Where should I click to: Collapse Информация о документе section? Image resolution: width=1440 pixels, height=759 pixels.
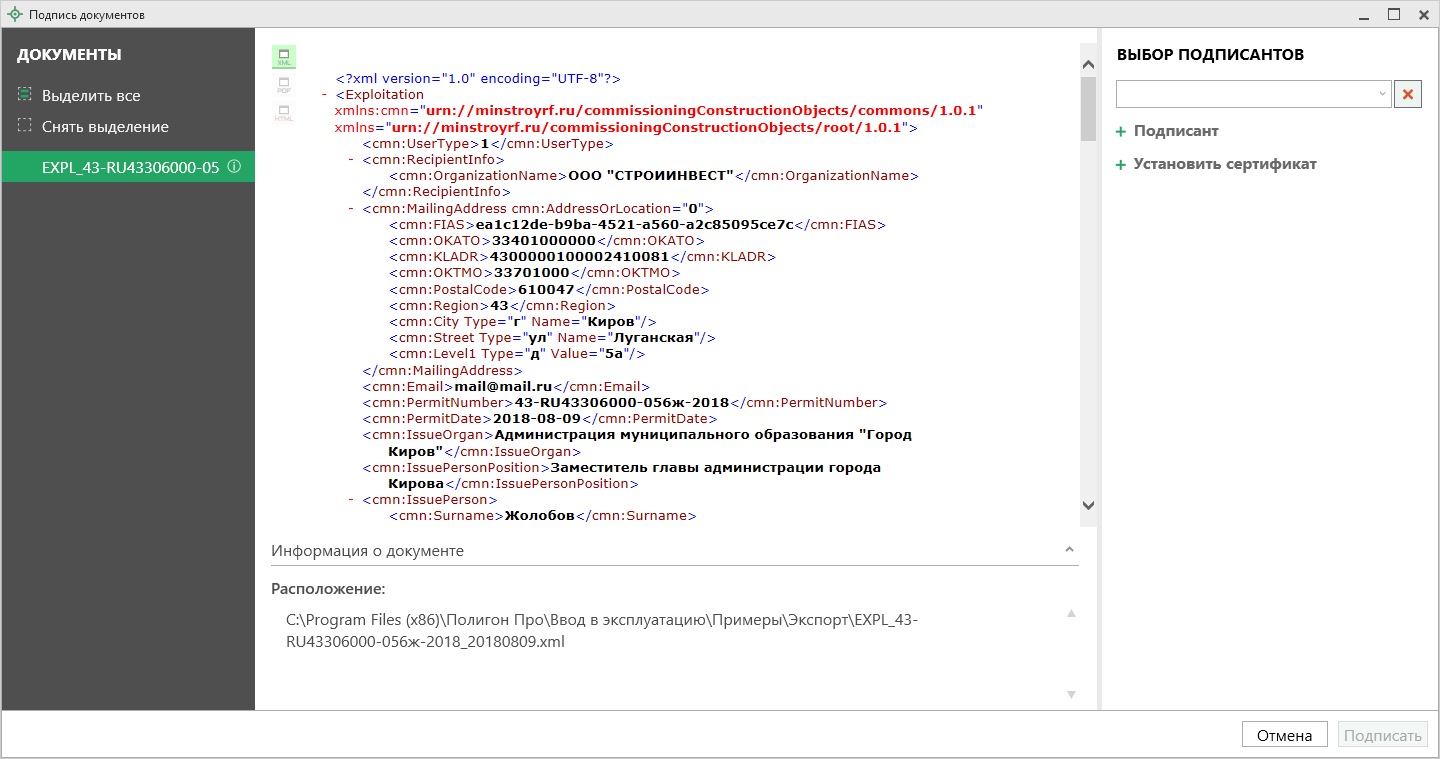[x=1069, y=551]
